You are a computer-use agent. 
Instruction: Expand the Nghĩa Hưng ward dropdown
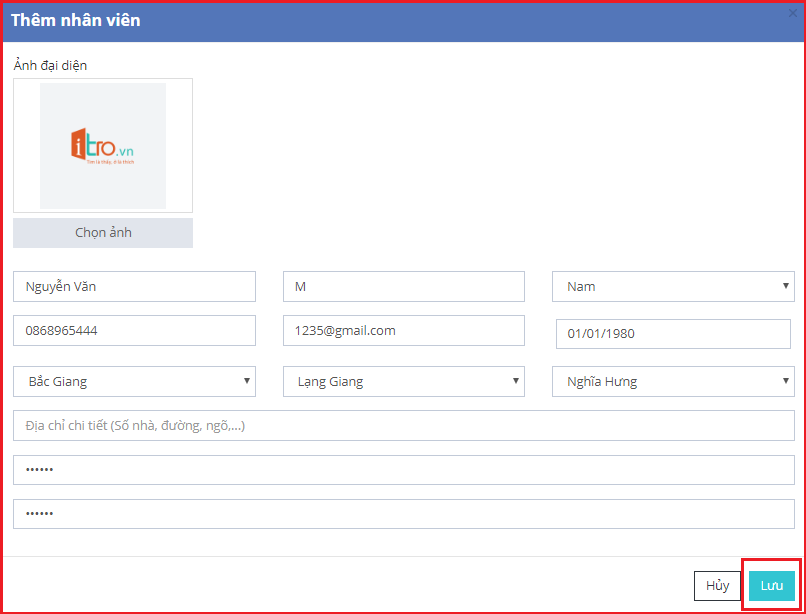pyautogui.click(x=672, y=381)
